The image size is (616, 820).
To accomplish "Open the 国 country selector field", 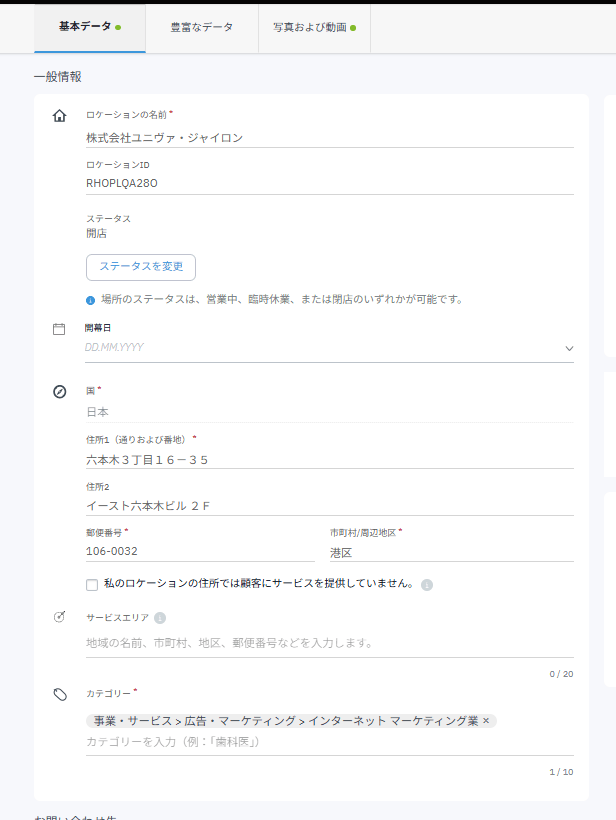I will (x=329, y=411).
